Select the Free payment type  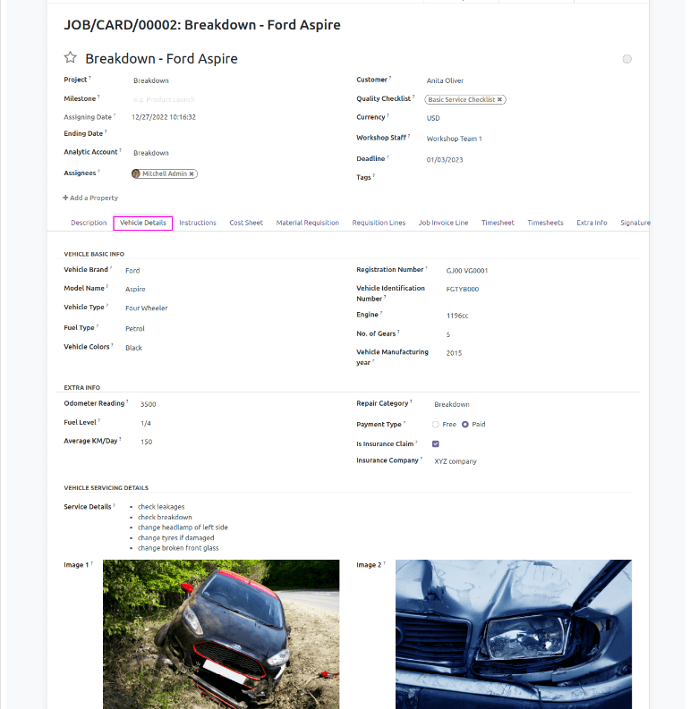click(x=436, y=424)
